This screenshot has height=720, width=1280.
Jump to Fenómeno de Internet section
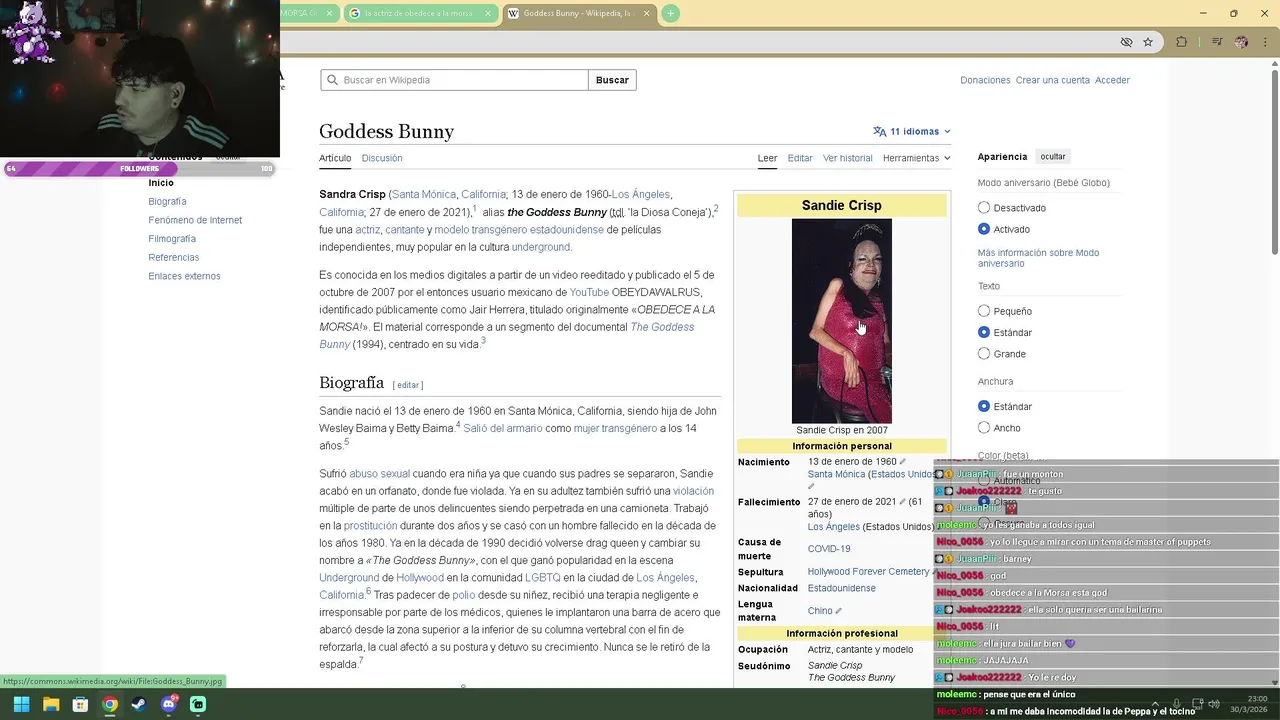click(195, 220)
